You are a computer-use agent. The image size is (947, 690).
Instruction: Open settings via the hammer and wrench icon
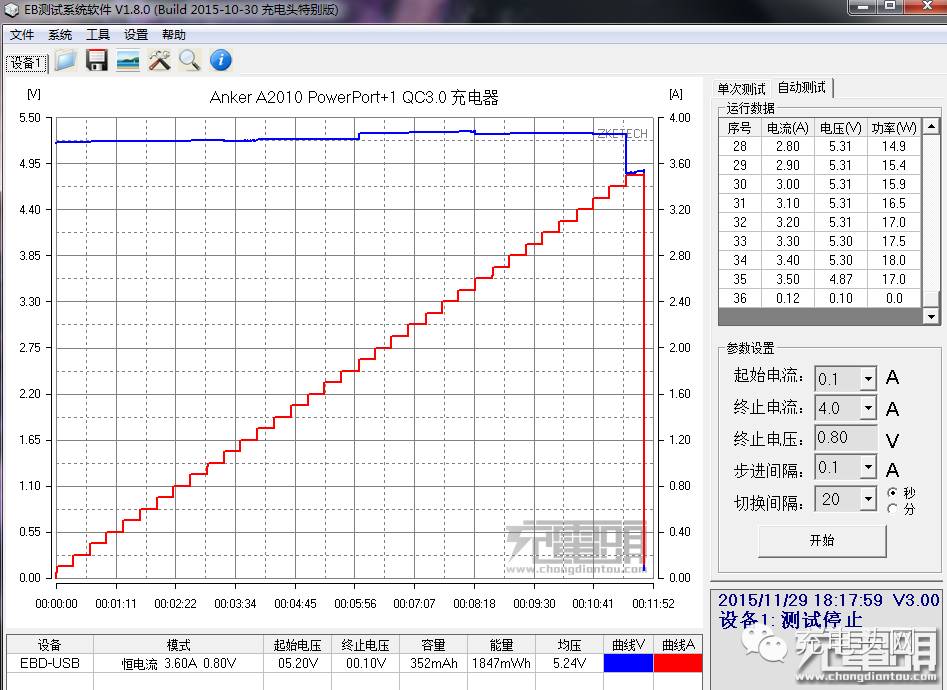point(159,60)
